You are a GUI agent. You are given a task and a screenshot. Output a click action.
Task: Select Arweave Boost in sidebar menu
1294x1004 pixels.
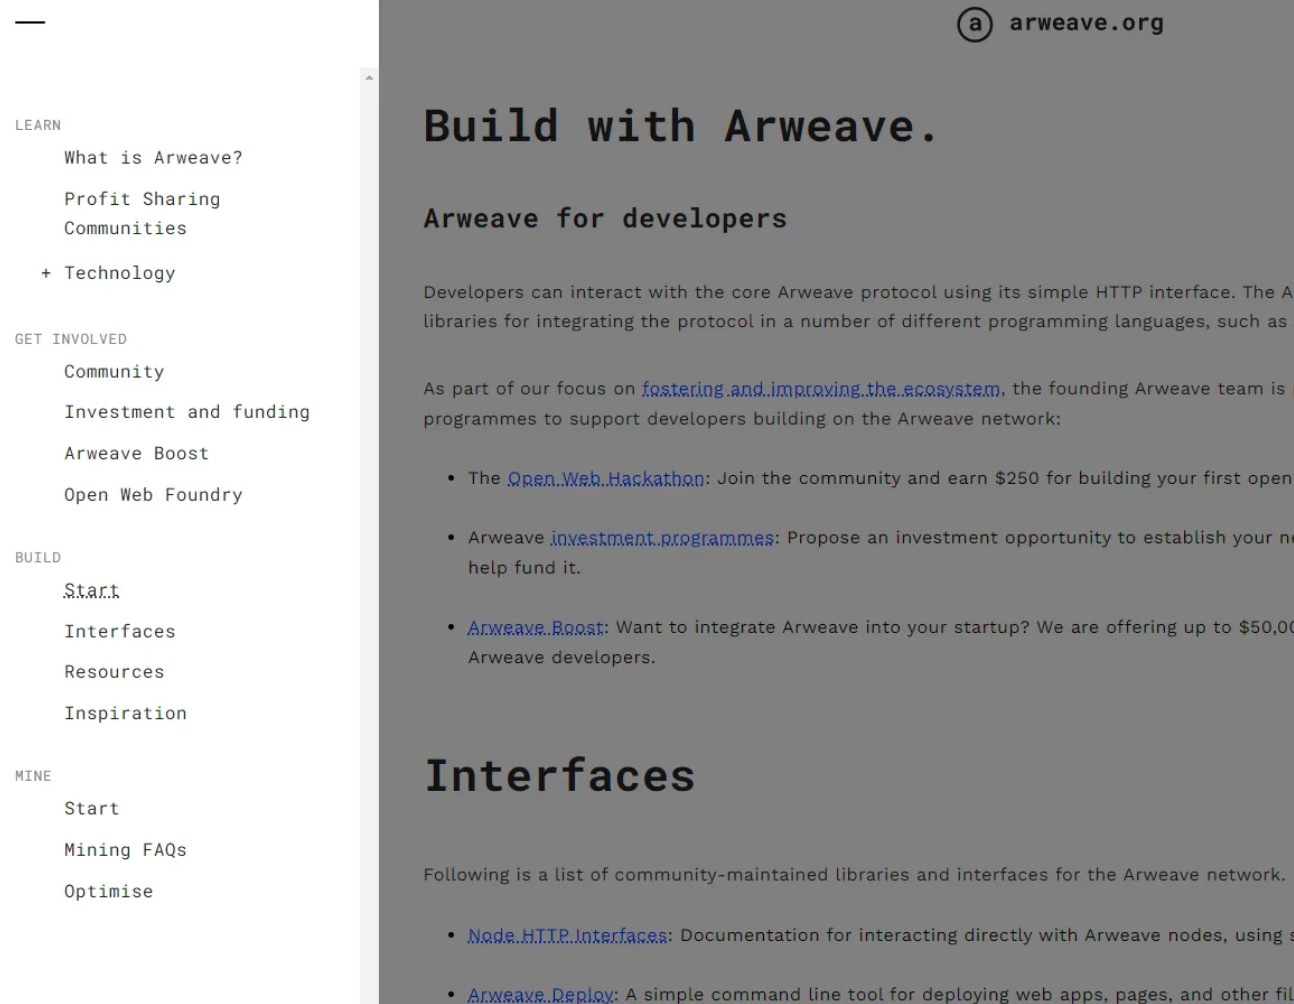coord(137,453)
